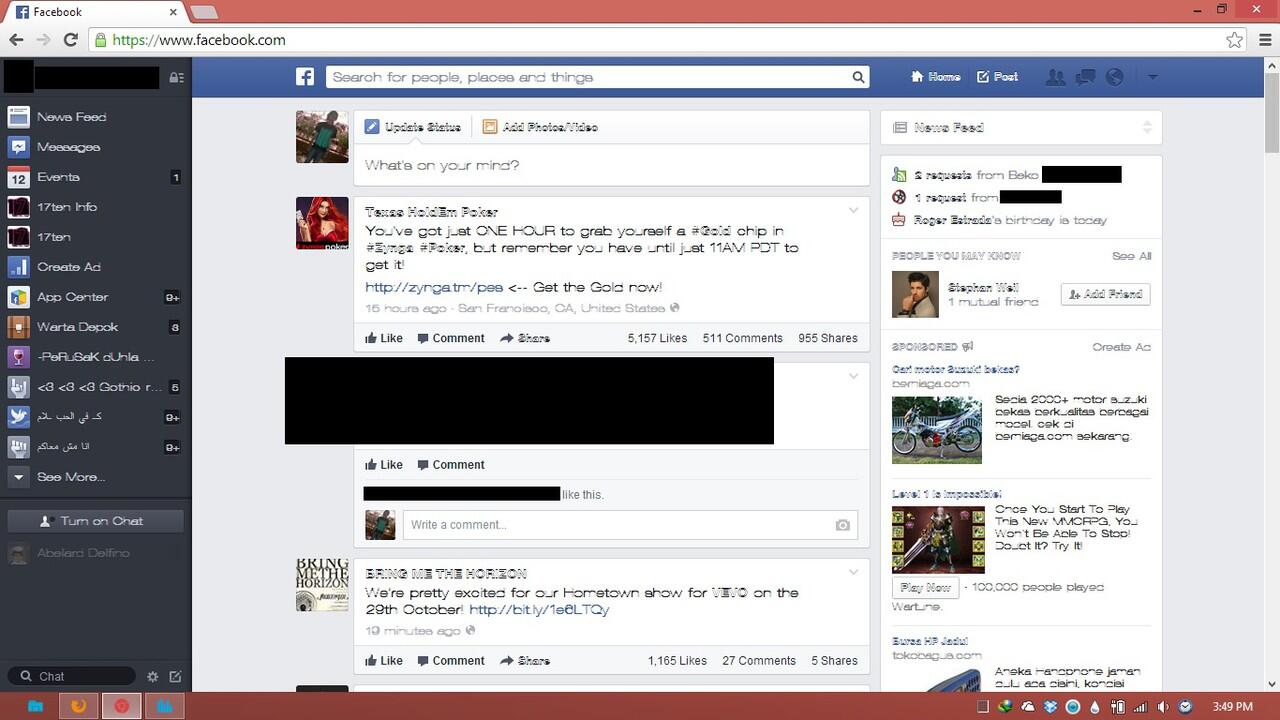The image size is (1280, 720).
Task: Open chat settings gear icon
Action: (153, 677)
